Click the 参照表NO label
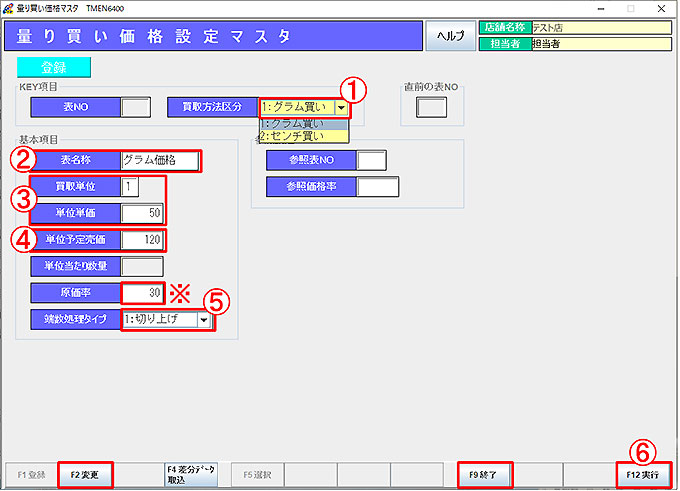Screen dimensions: 680x491 311,160
